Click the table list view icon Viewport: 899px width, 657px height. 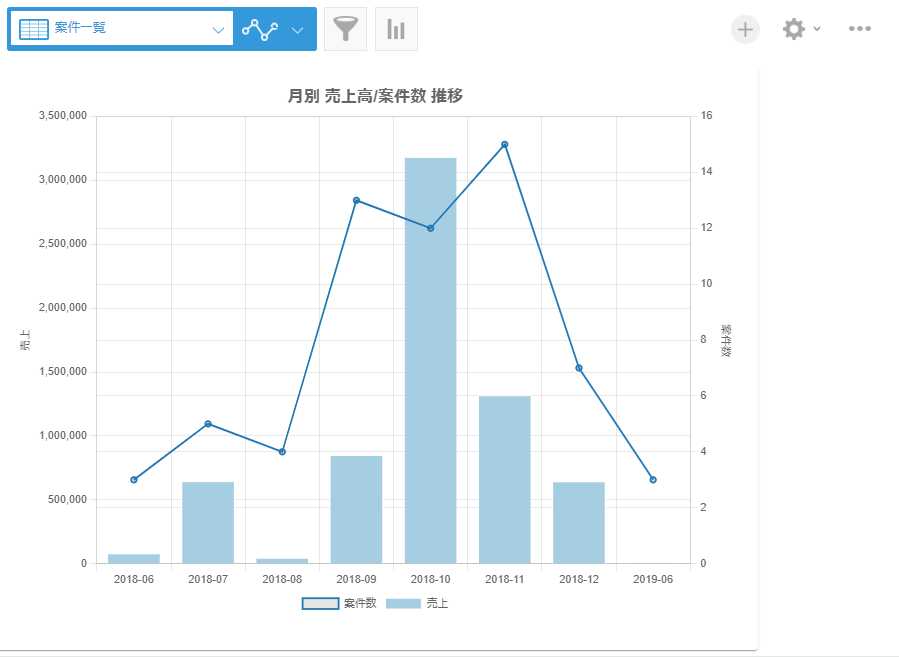[x=34, y=29]
